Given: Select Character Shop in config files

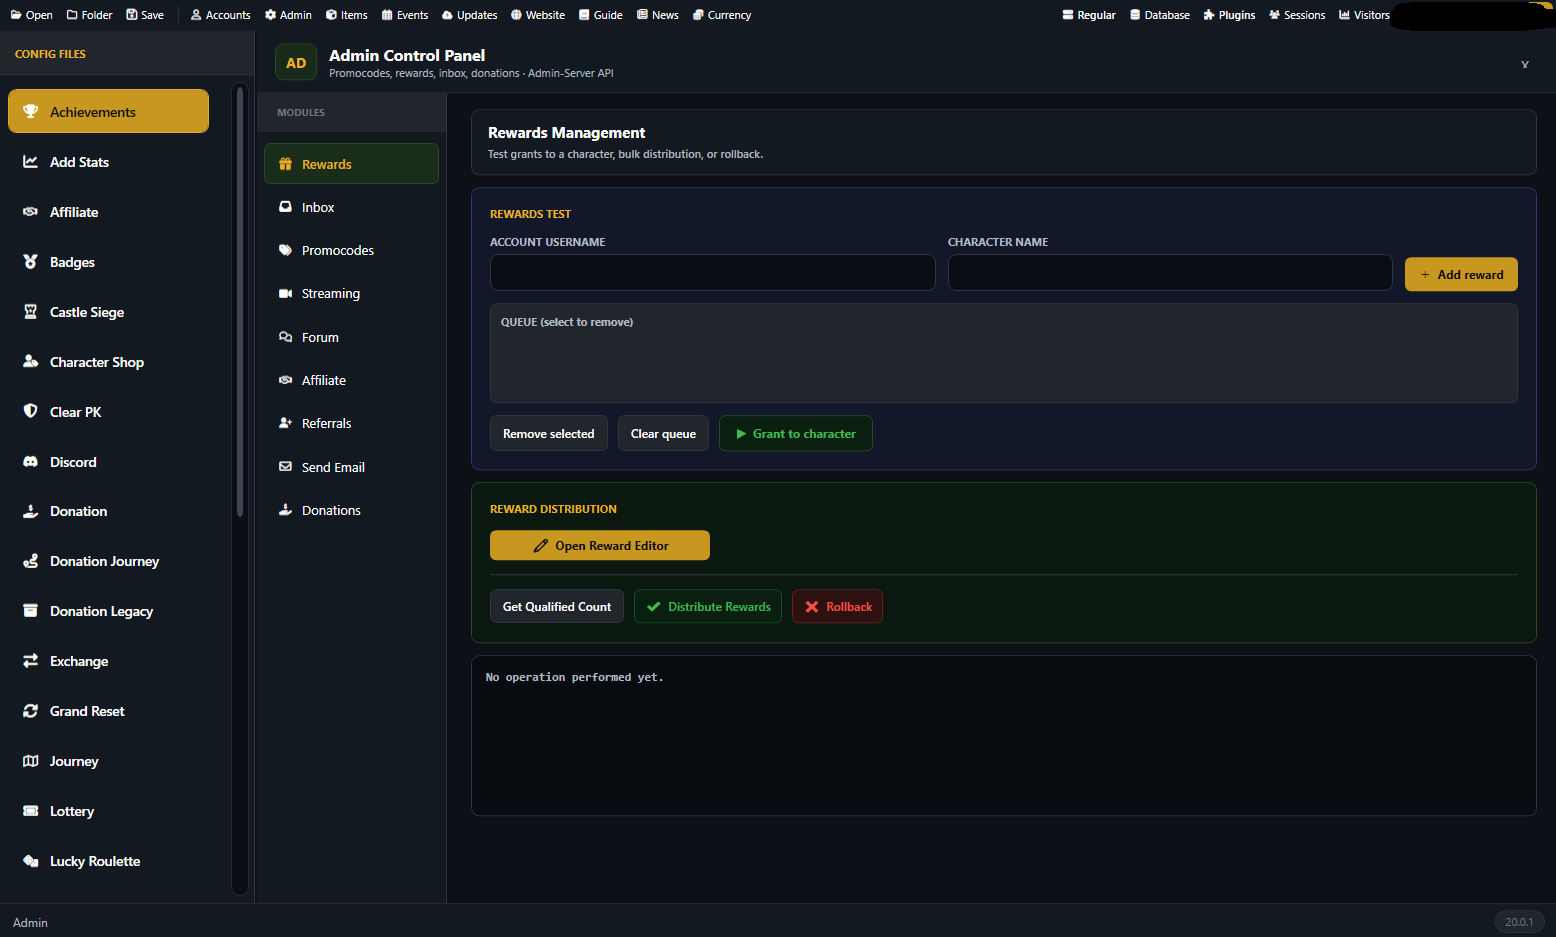Looking at the screenshot, I should [108, 362].
